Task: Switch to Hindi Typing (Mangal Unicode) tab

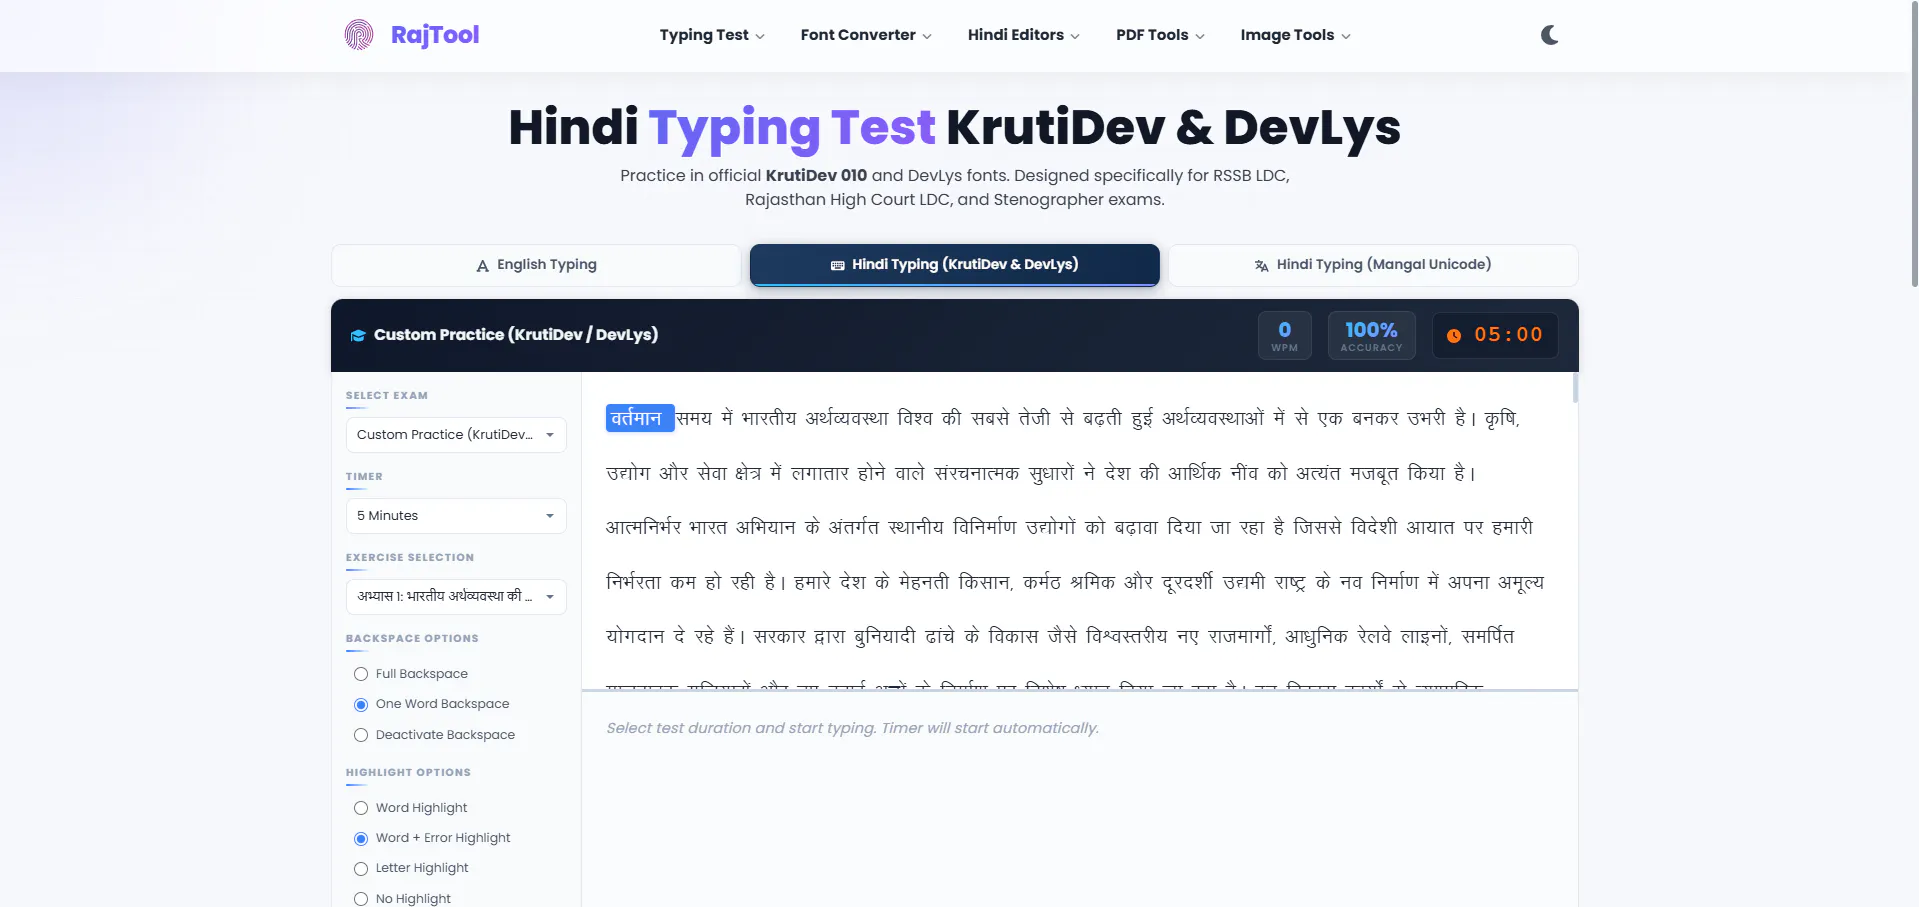Action: [x=1373, y=265]
